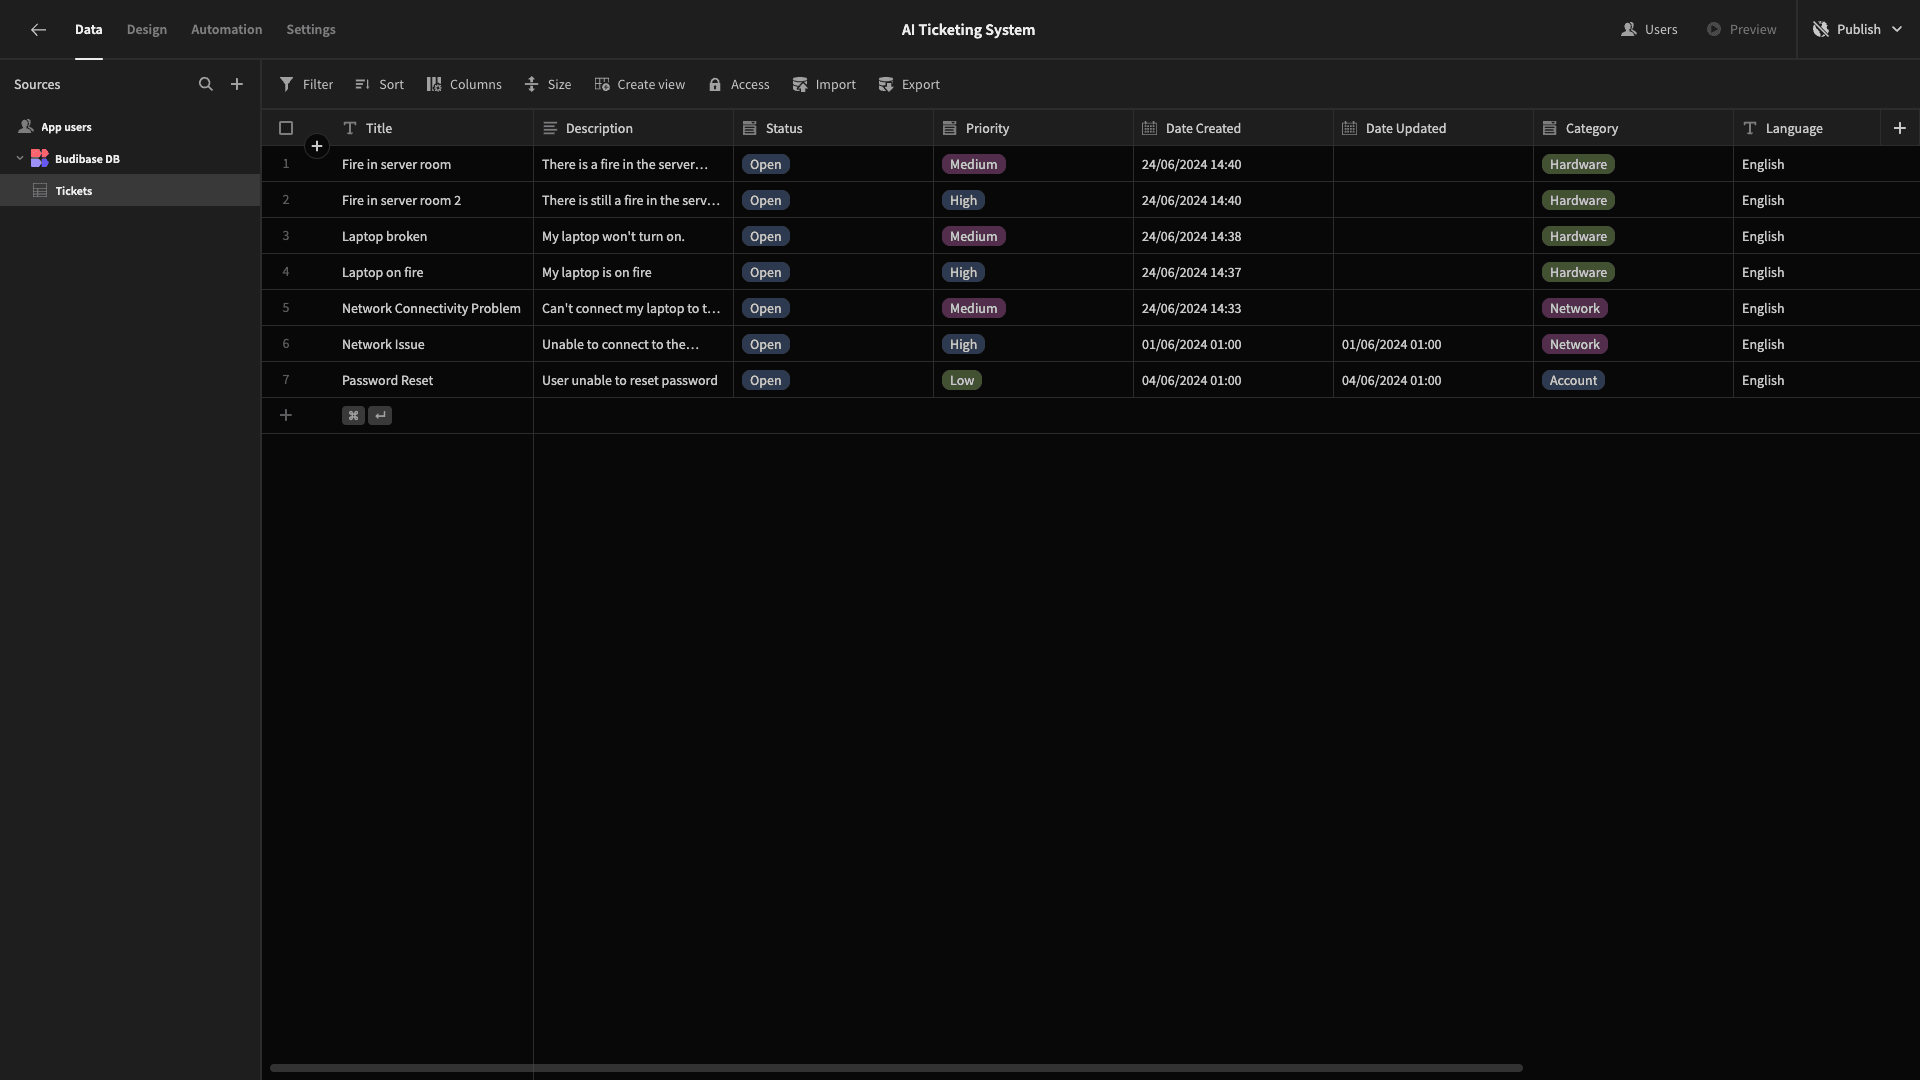Click the back arrow icon

tap(38, 30)
